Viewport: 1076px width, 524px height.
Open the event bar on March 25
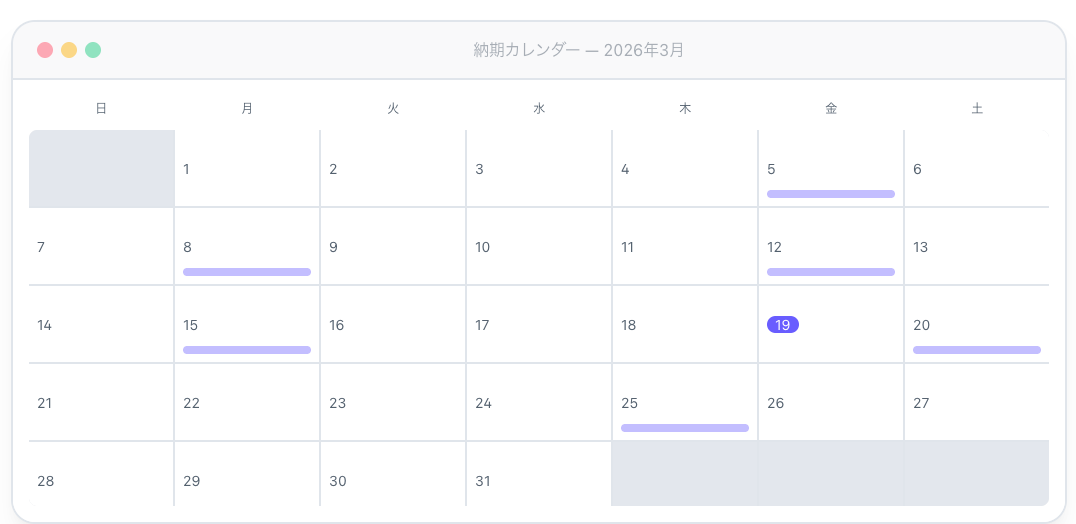684,428
